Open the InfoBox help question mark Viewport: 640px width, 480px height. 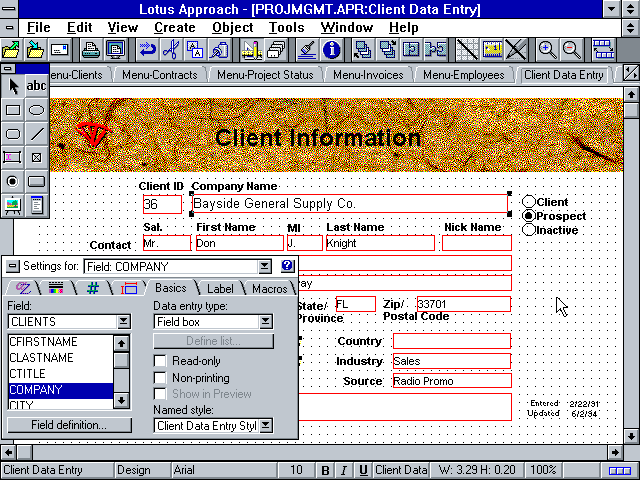(x=287, y=266)
